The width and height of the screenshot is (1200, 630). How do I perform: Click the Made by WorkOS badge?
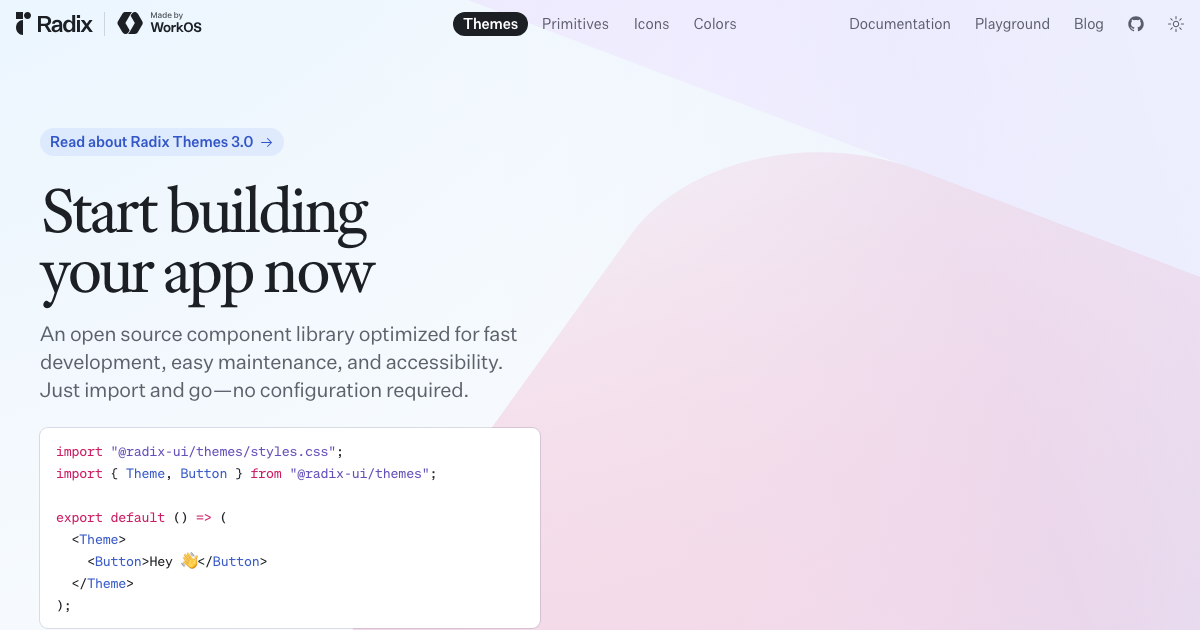coord(159,23)
